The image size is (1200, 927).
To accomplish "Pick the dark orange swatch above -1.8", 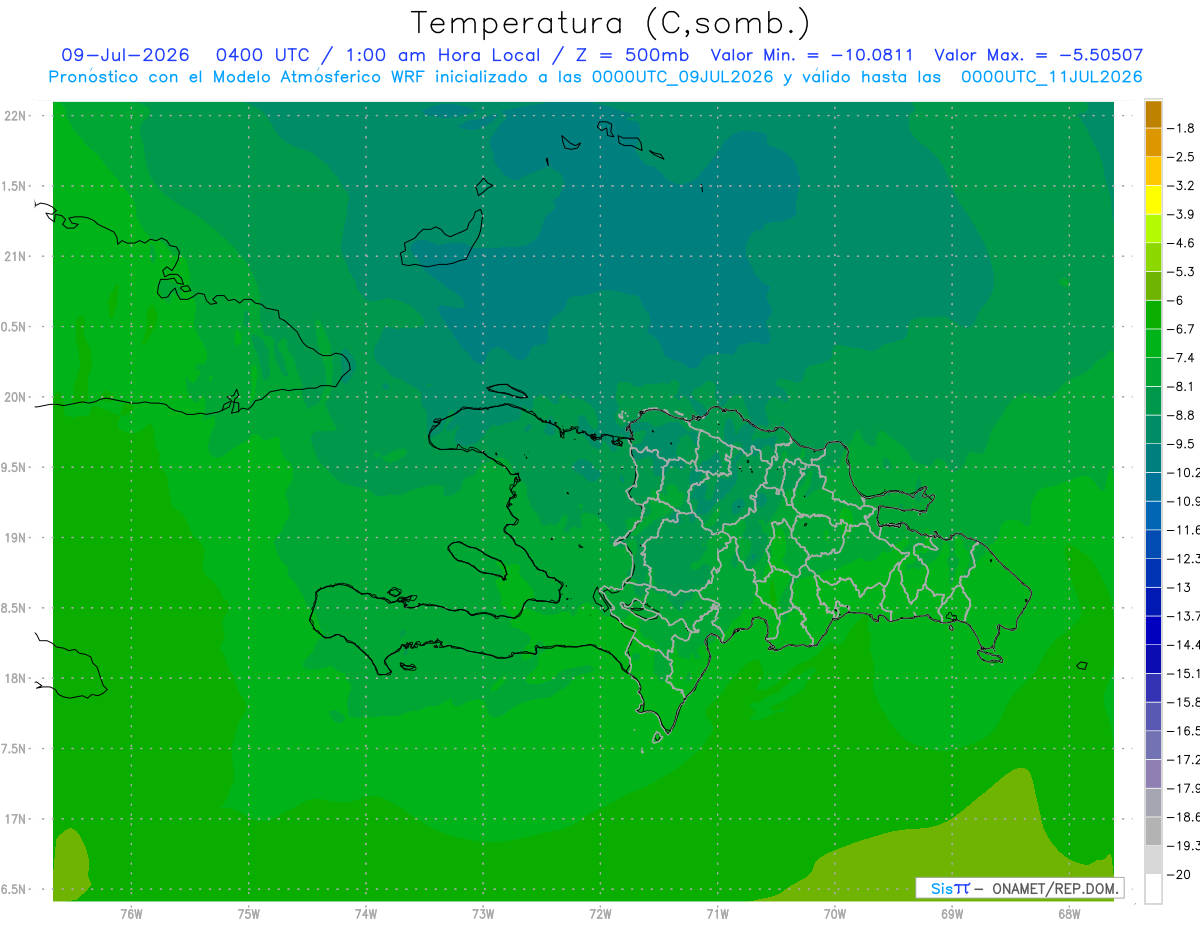I will tap(1153, 114).
